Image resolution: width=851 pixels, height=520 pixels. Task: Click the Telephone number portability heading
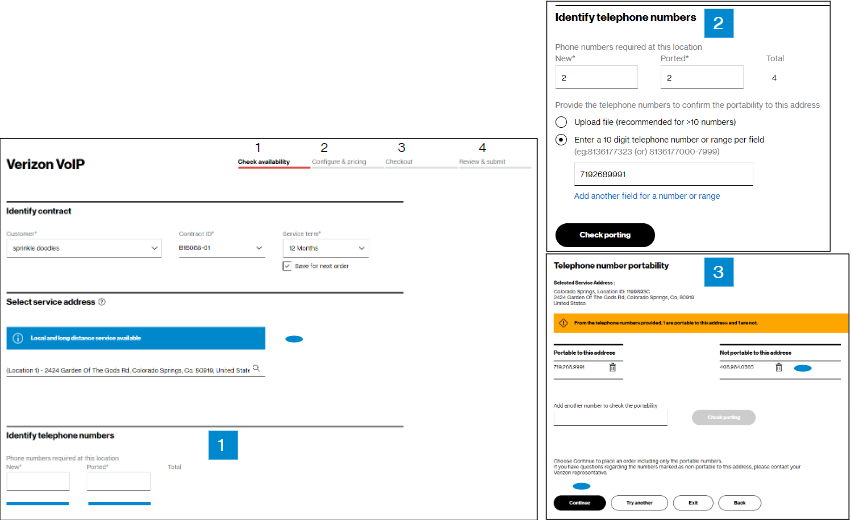[x=611, y=265]
